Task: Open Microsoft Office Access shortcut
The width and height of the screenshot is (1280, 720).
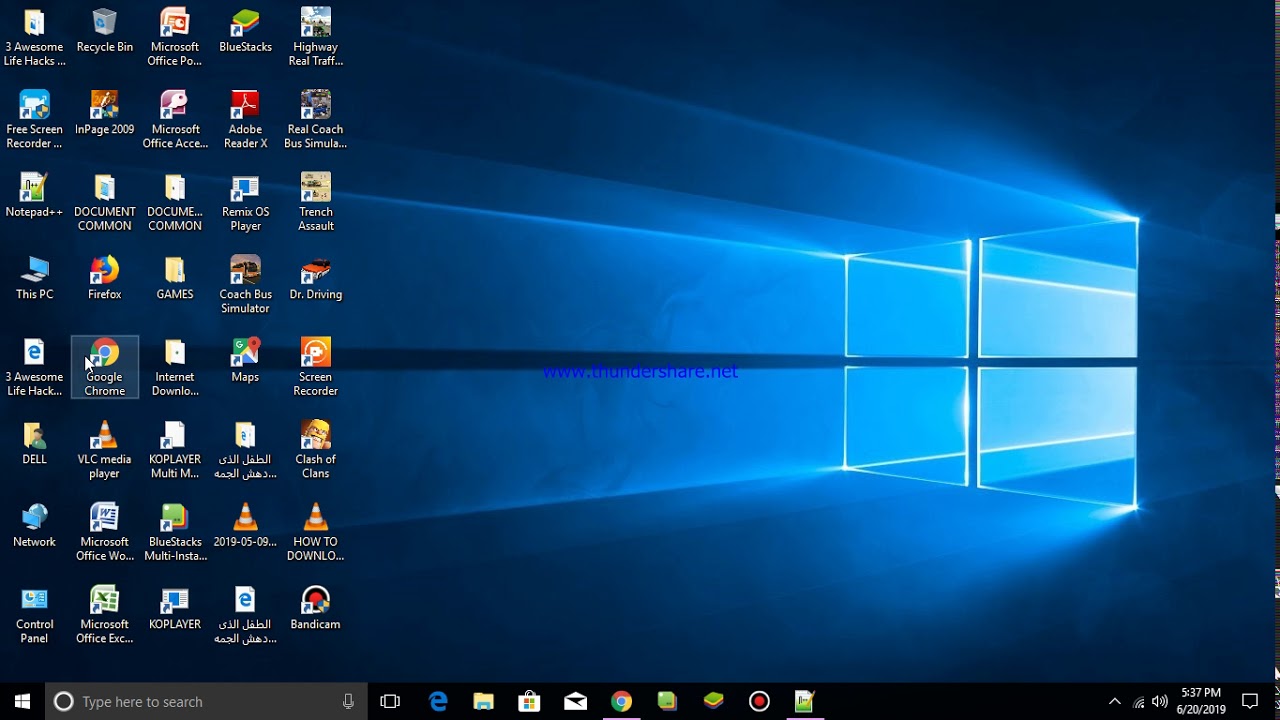Action: click(x=175, y=120)
